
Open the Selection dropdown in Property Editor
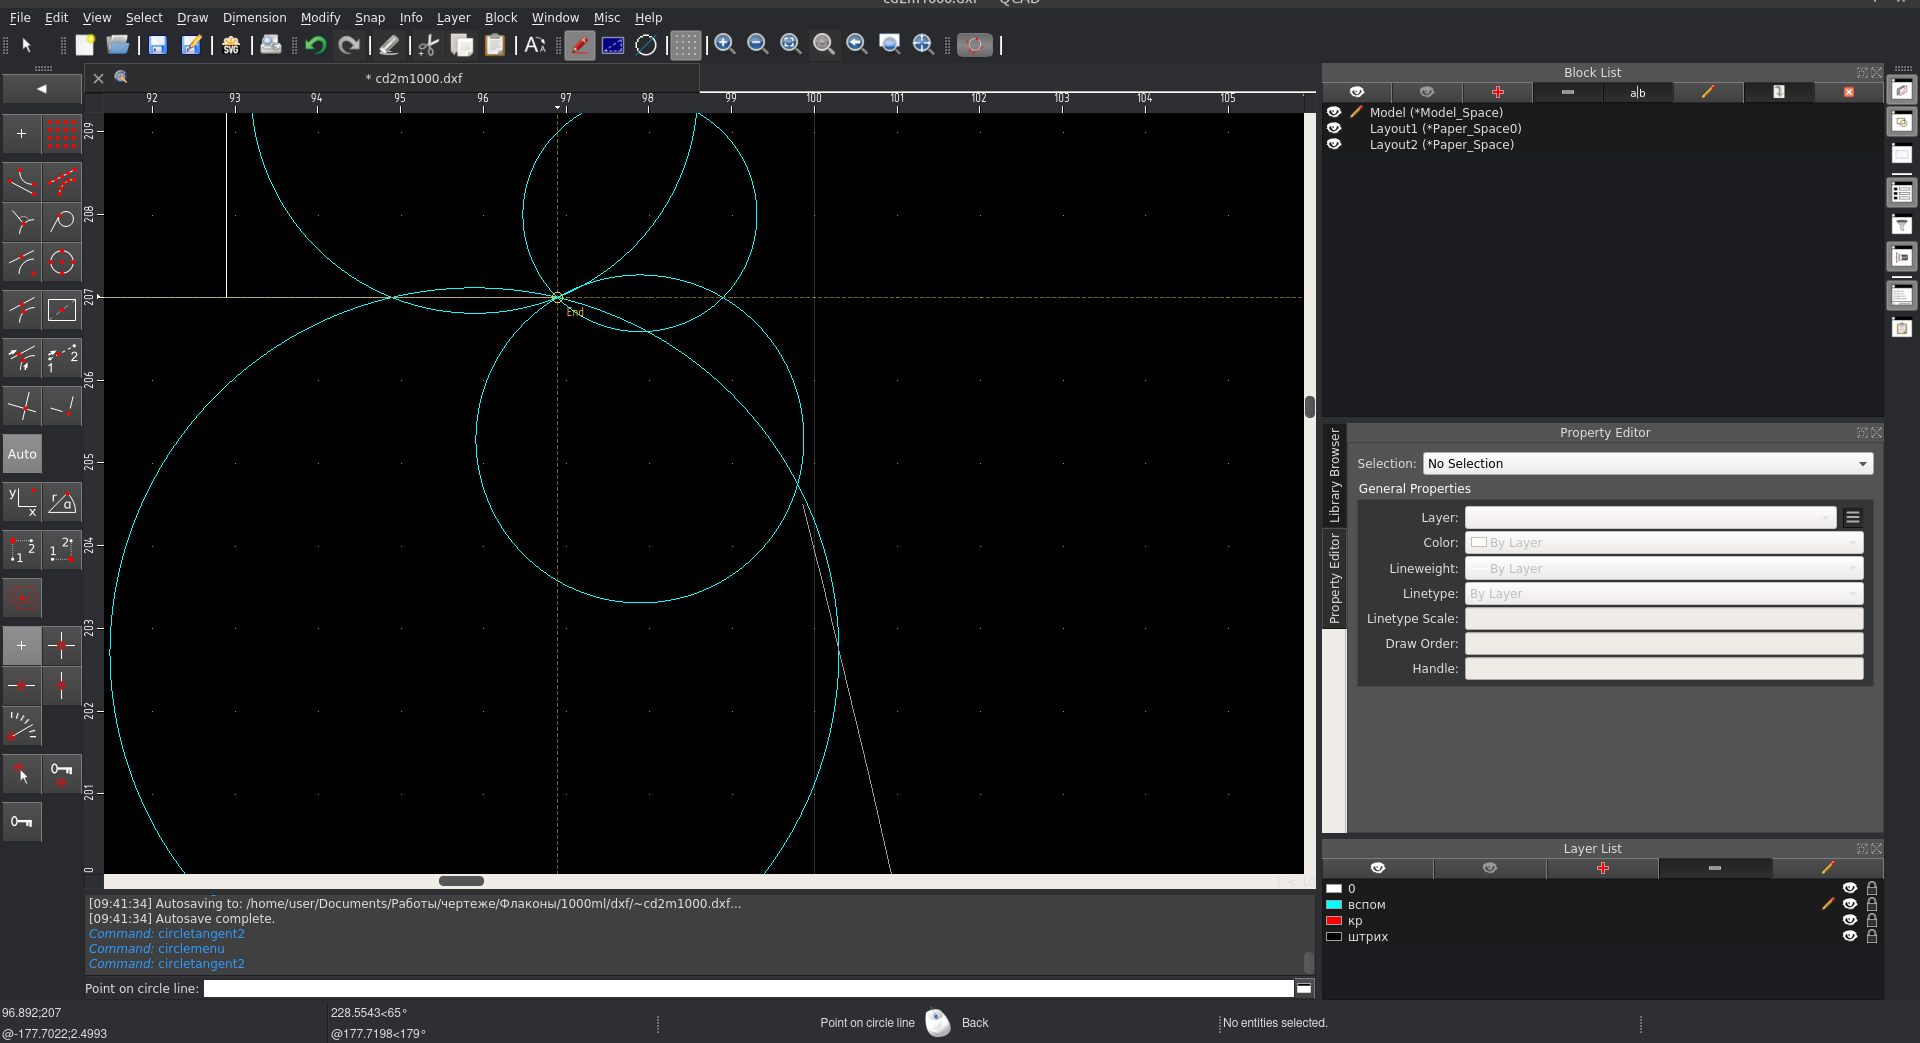coord(1647,463)
